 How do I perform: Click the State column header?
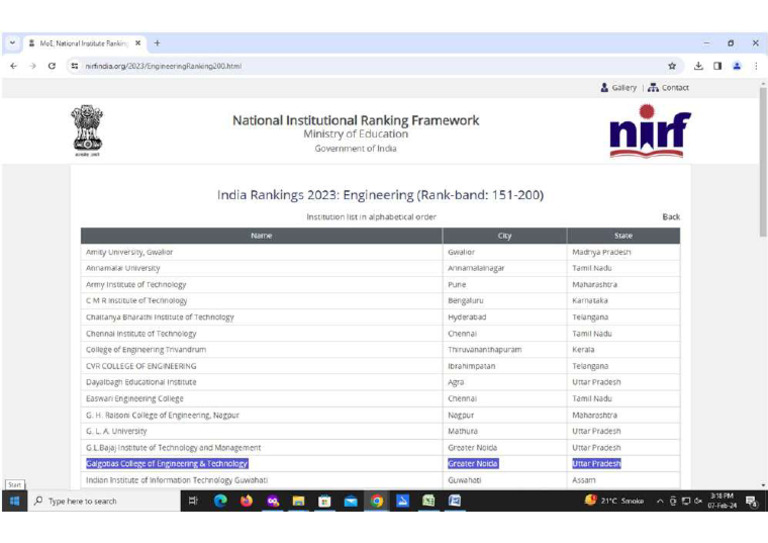pyautogui.click(x=623, y=236)
